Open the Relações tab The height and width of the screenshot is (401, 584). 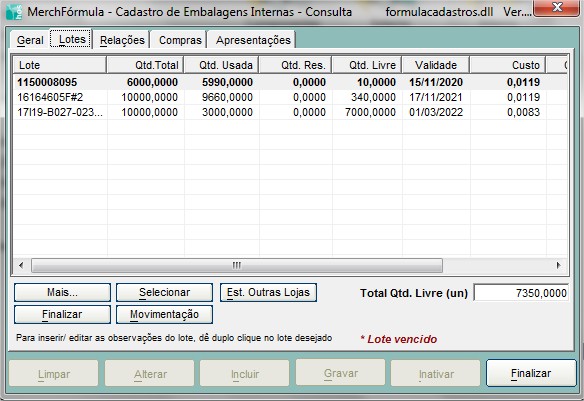122,40
